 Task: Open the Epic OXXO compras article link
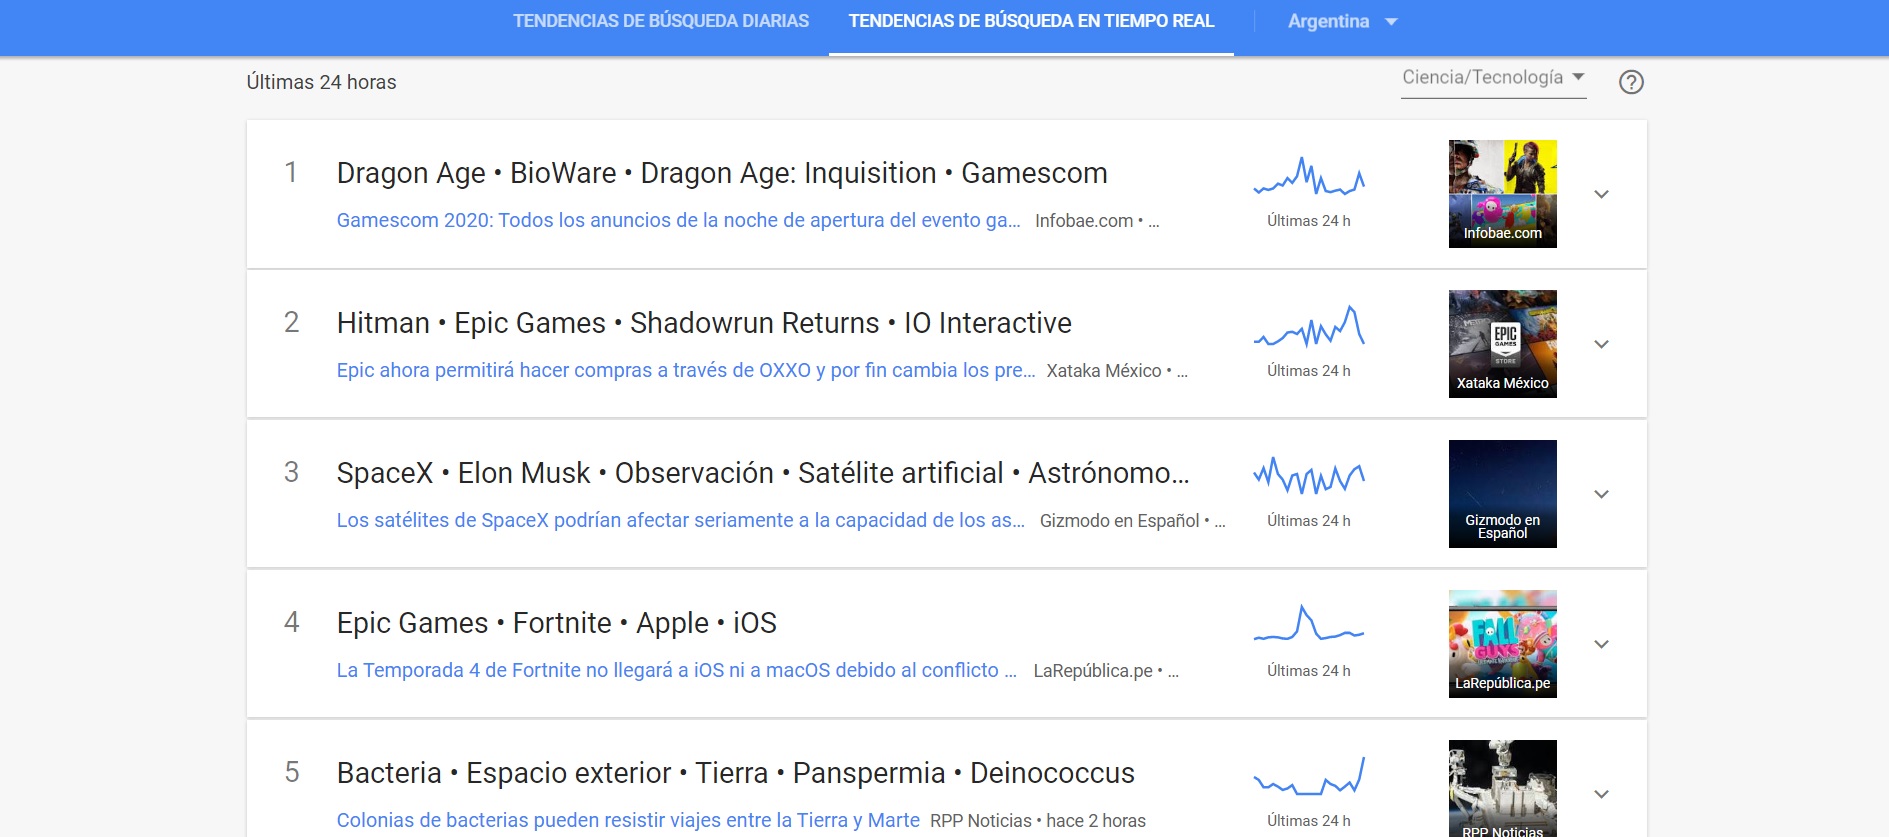point(686,370)
